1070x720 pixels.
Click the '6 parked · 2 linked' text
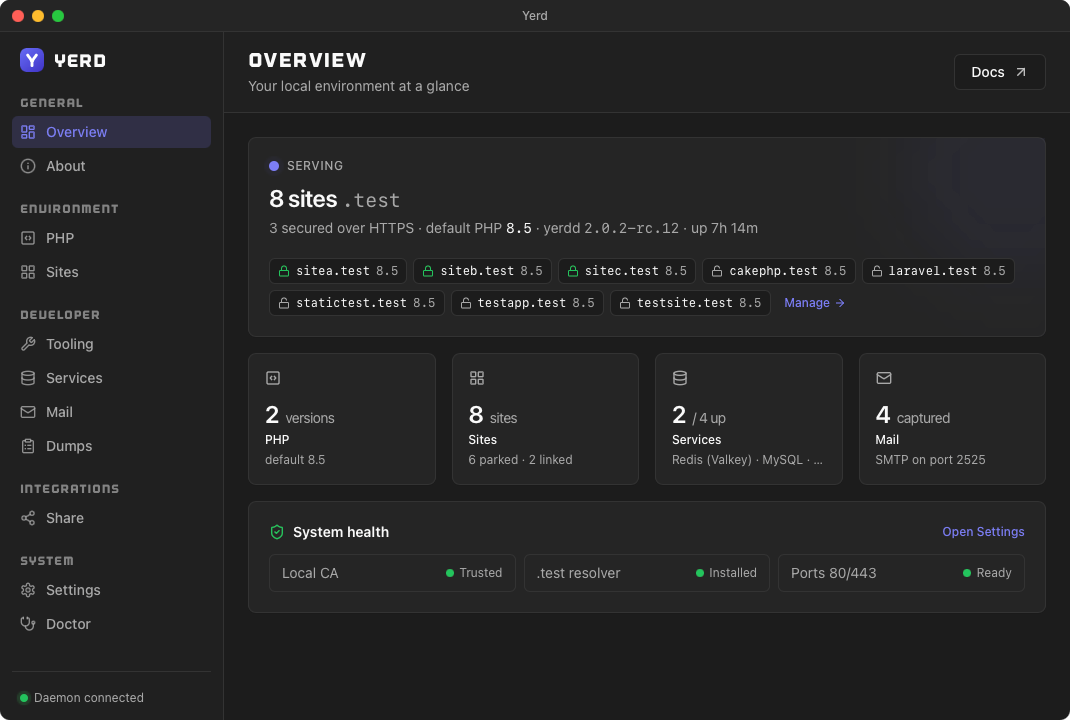coord(521,460)
